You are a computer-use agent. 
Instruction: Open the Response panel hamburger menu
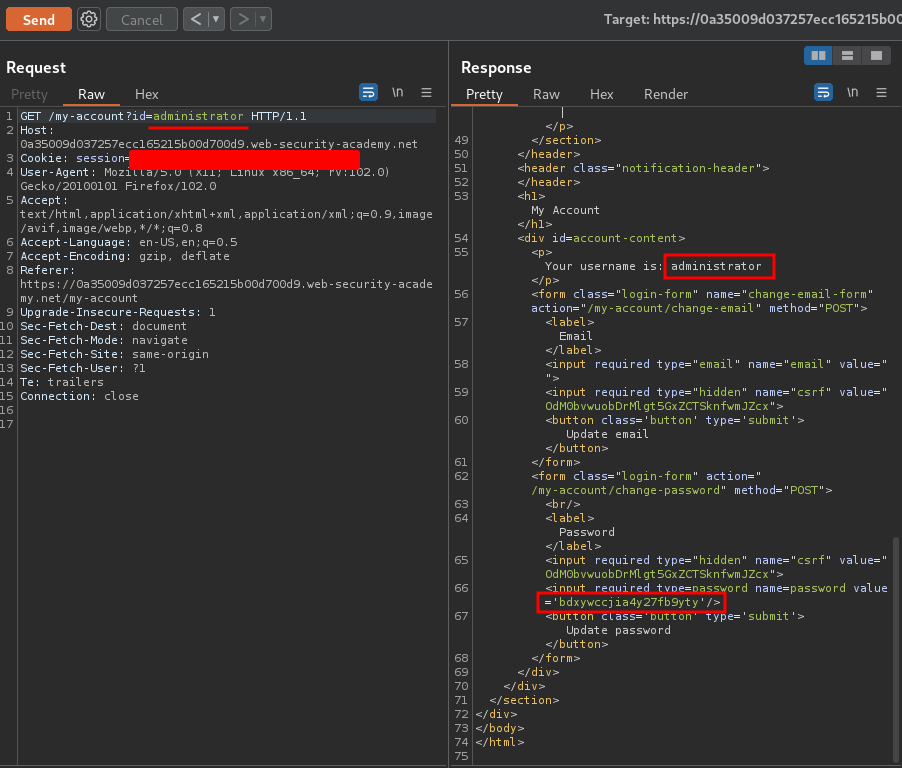pyautogui.click(x=881, y=92)
